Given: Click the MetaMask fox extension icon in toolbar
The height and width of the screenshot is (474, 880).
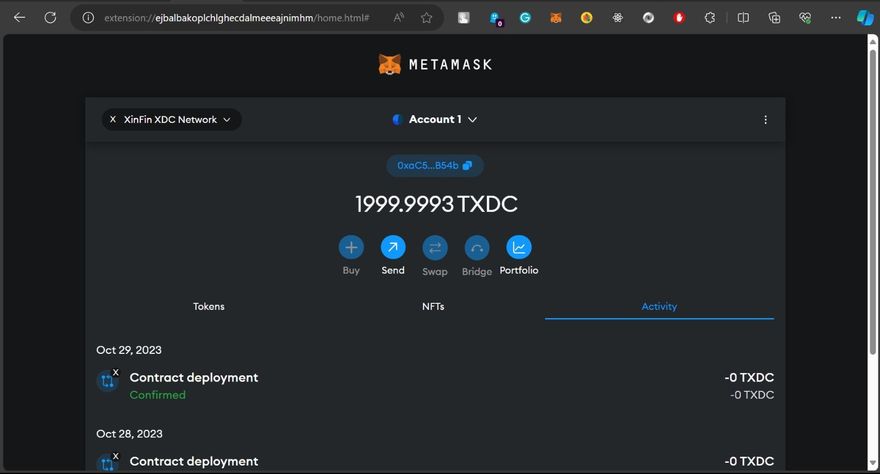Looking at the screenshot, I should [x=557, y=18].
